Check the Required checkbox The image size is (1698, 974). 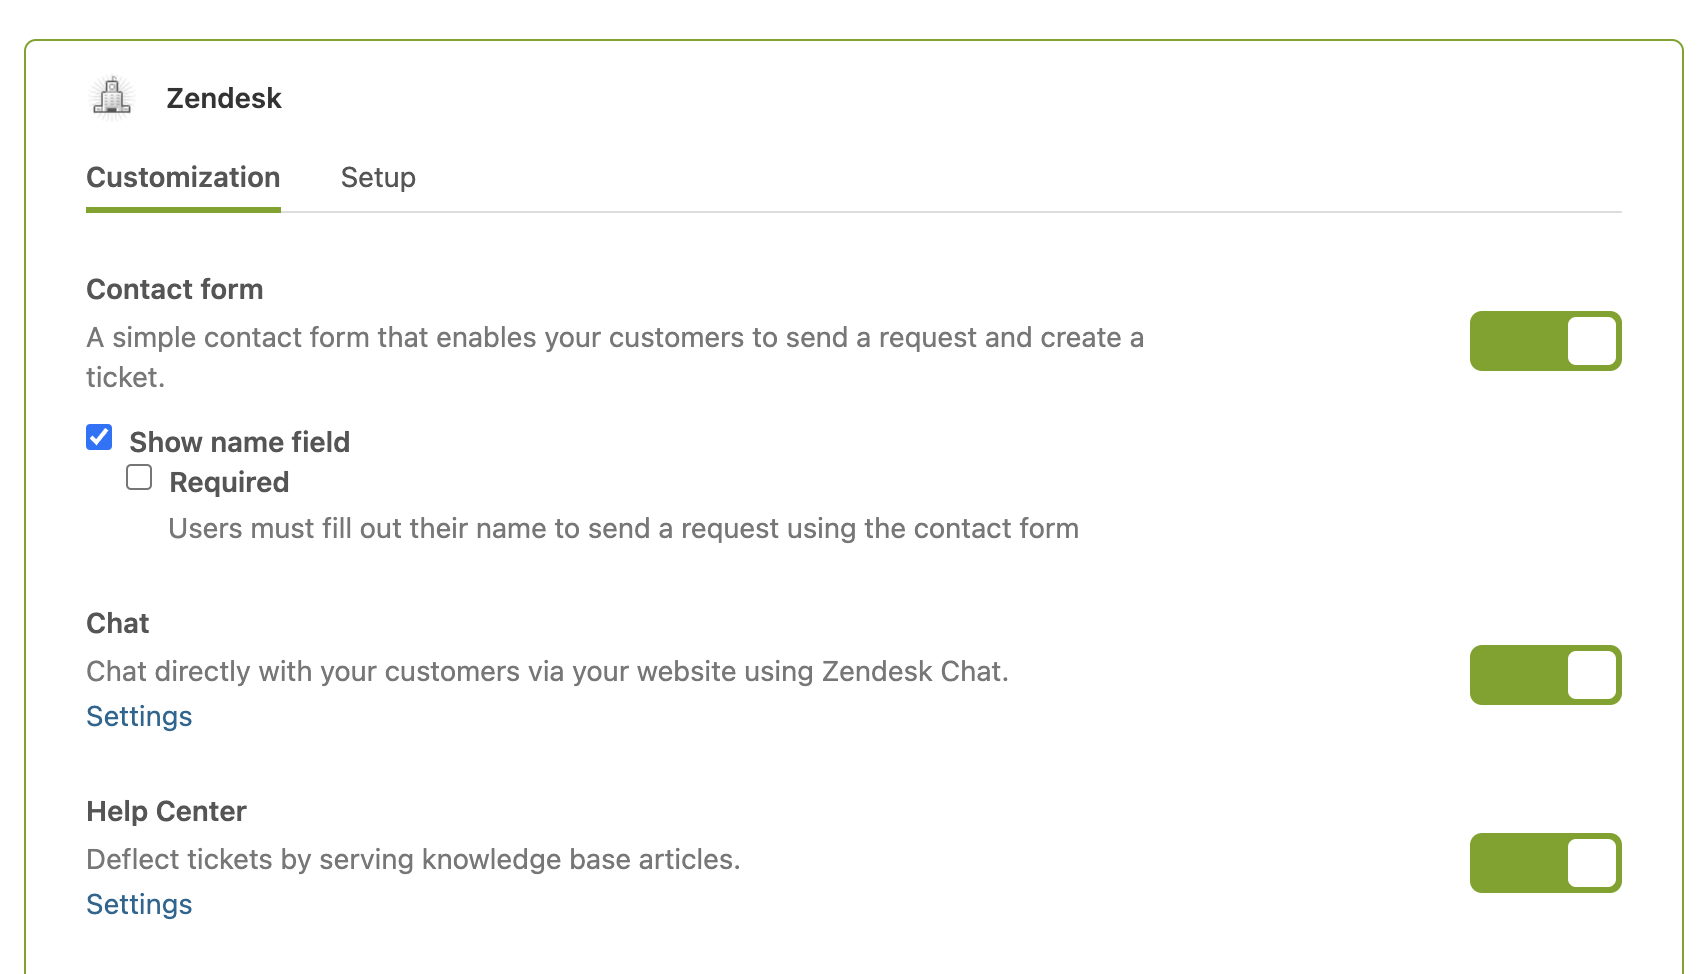tap(139, 478)
